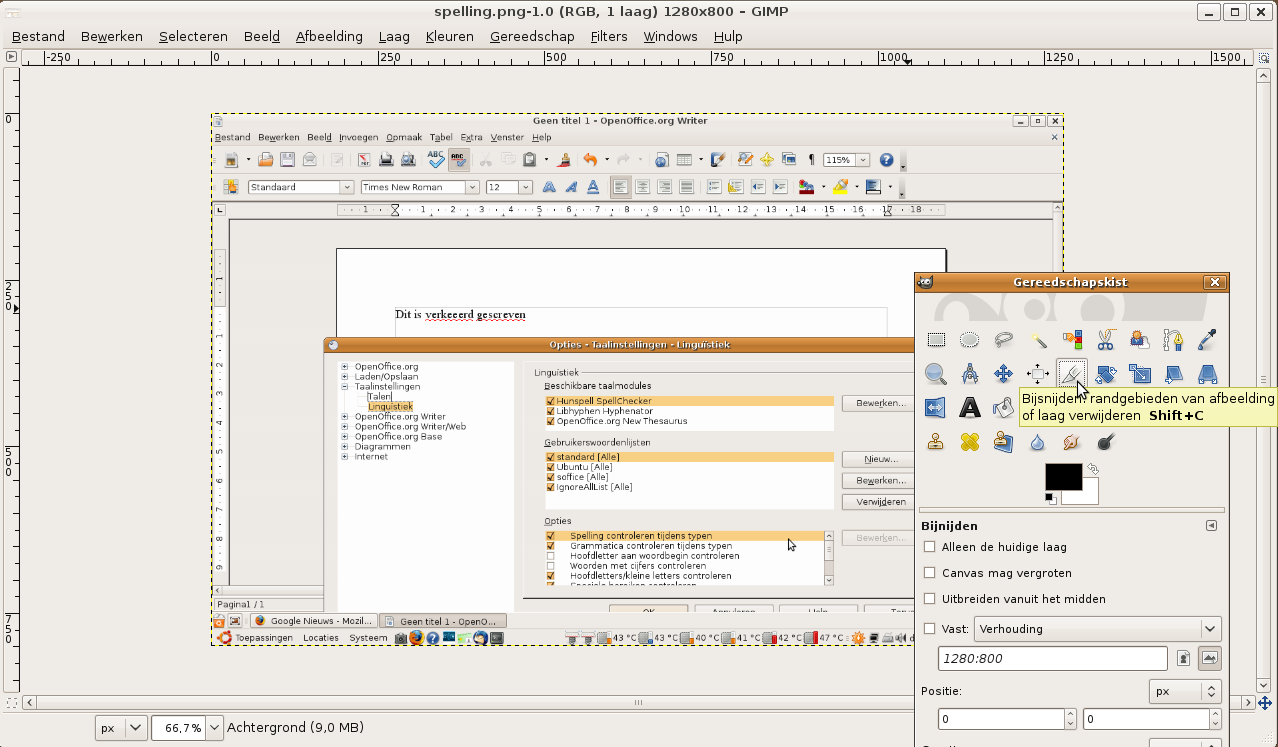The width and height of the screenshot is (1278, 747).
Task: Open the Filters menu
Action: (609, 36)
